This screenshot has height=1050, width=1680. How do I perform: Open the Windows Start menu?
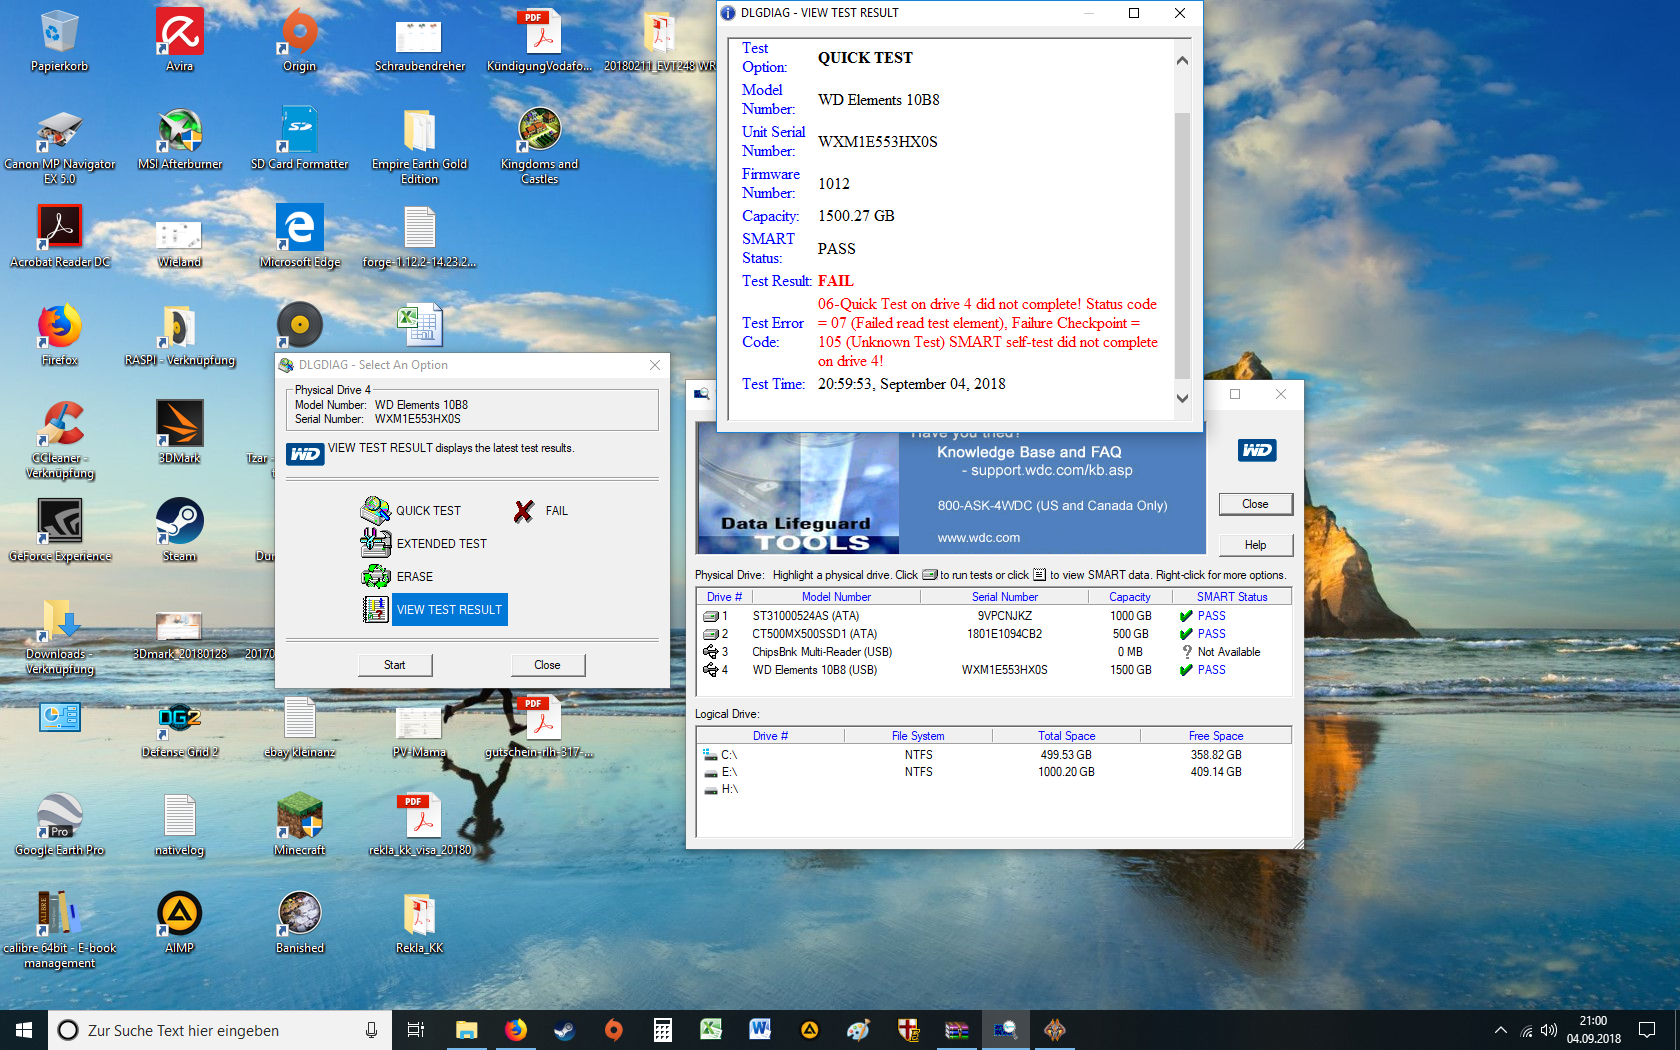pos(24,1030)
